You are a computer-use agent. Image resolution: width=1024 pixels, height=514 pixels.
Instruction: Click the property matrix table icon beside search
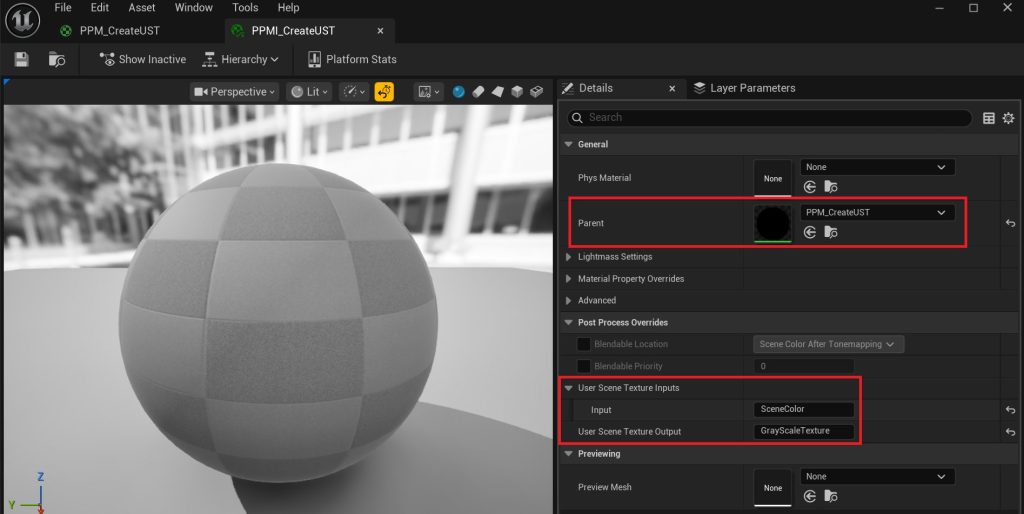(x=989, y=118)
